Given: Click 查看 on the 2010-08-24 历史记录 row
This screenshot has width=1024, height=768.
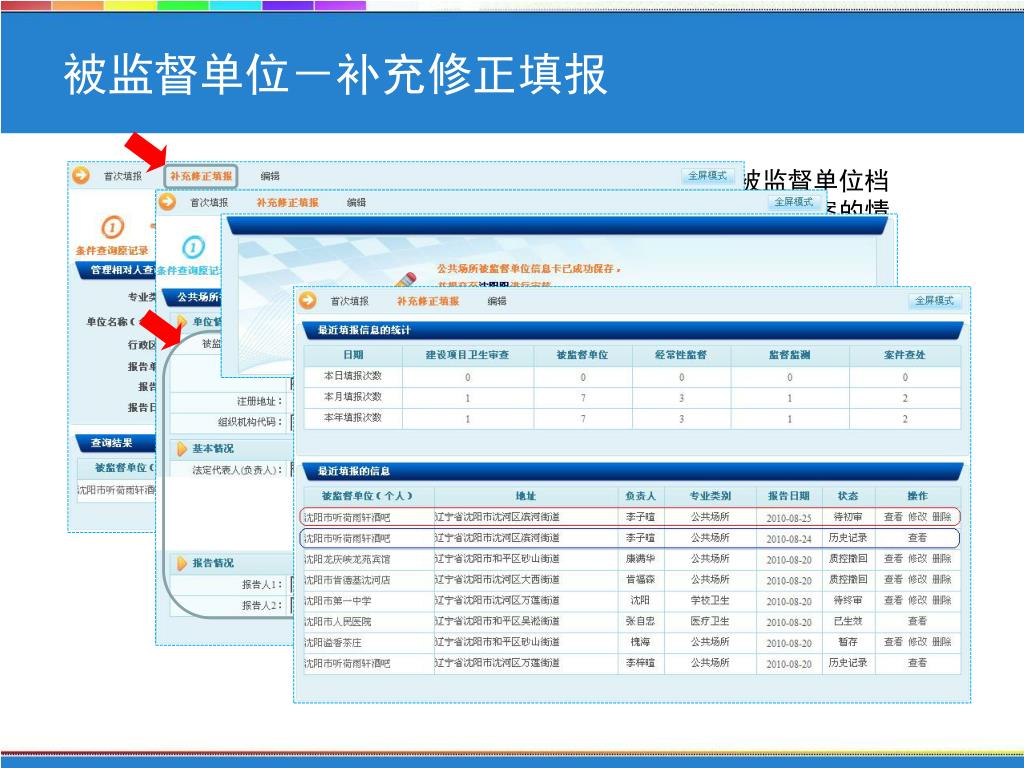Looking at the screenshot, I should pyautogui.click(x=917, y=537).
